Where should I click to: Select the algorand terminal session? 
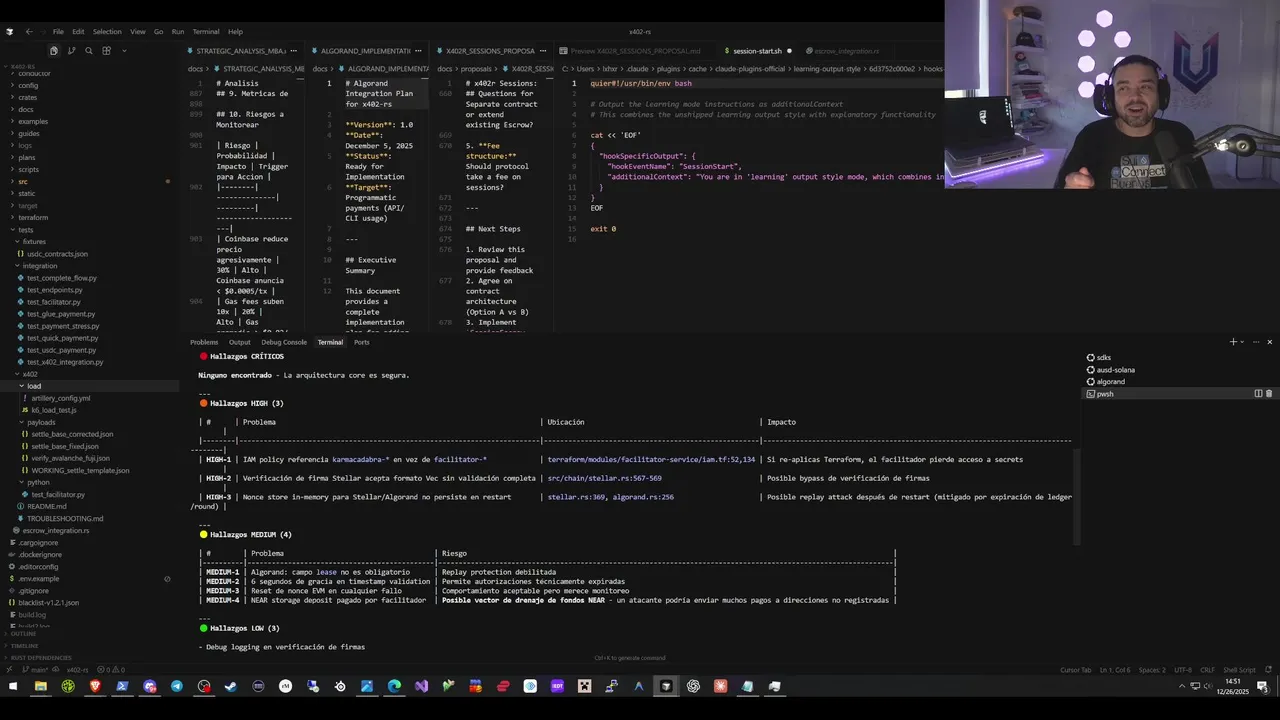coord(1180,382)
